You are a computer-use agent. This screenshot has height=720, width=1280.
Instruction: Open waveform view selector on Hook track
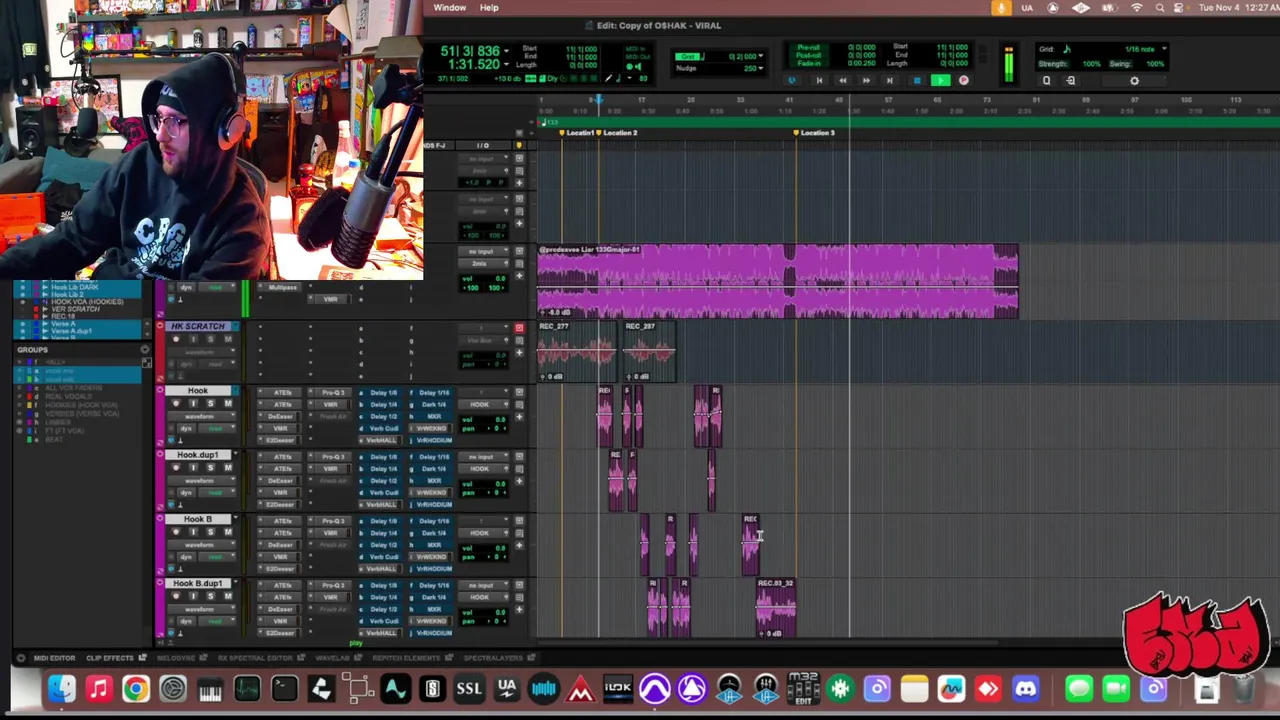pyautogui.click(x=200, y=416)
